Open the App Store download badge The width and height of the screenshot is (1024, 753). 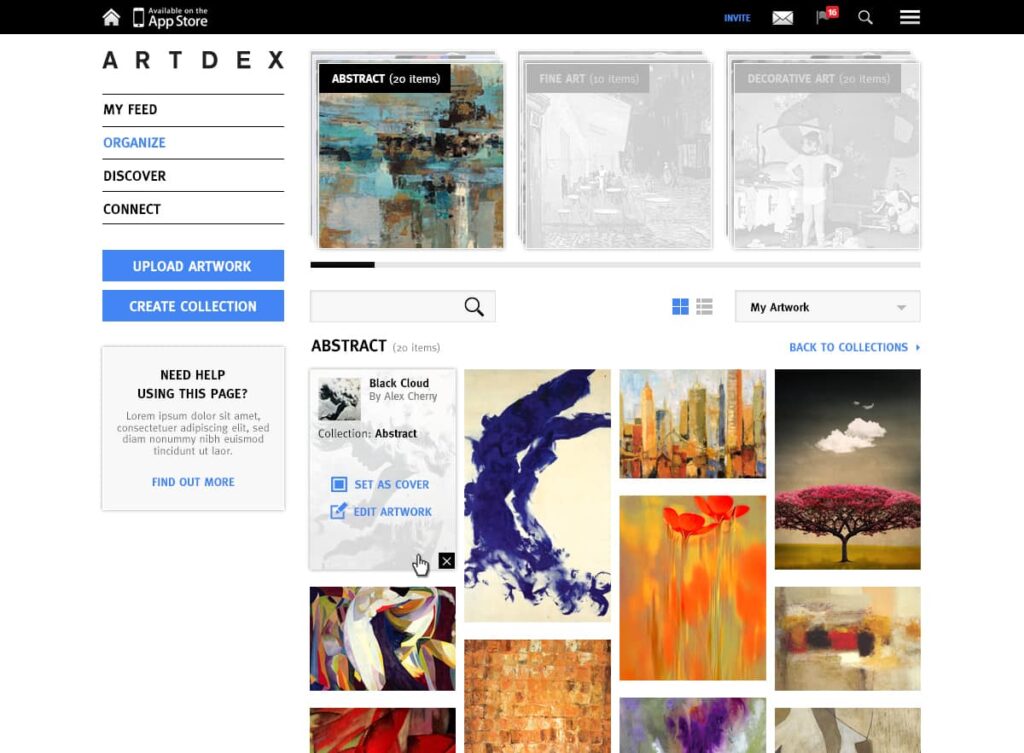[171, 17]
